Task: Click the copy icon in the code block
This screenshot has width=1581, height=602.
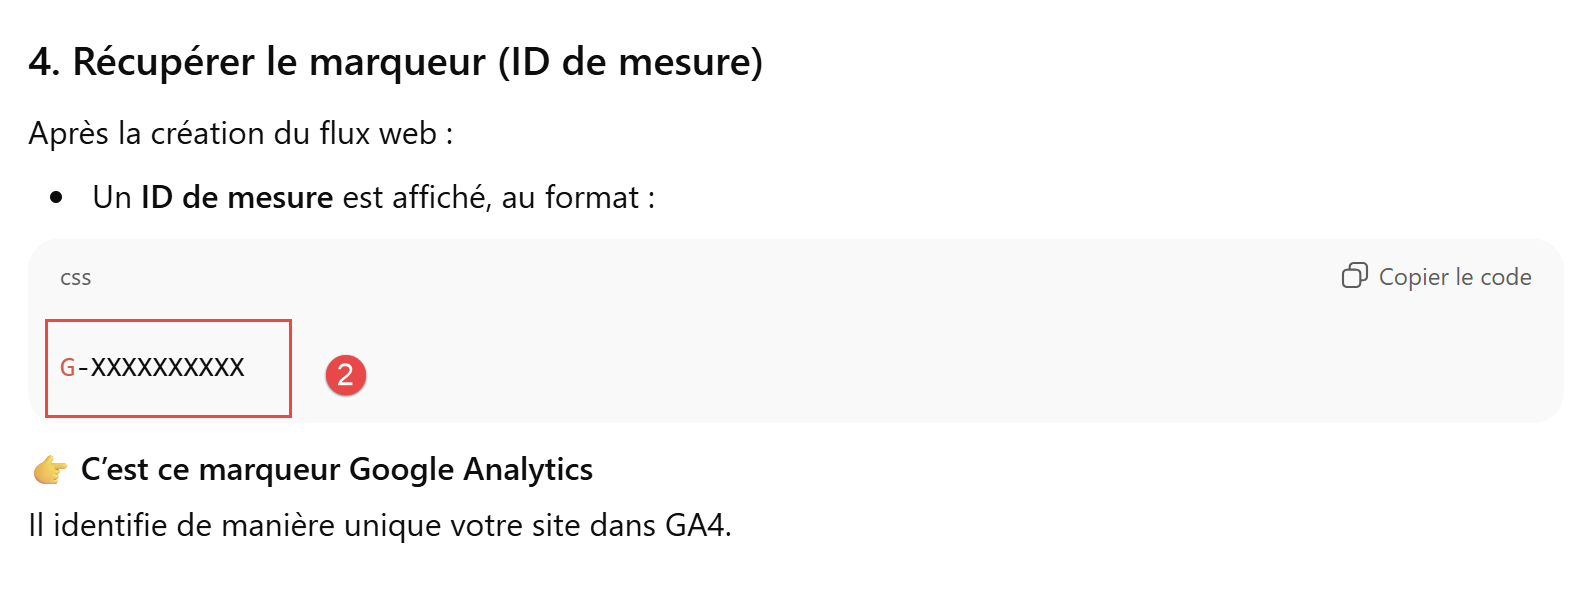Action: click(x=1354, y=276)
